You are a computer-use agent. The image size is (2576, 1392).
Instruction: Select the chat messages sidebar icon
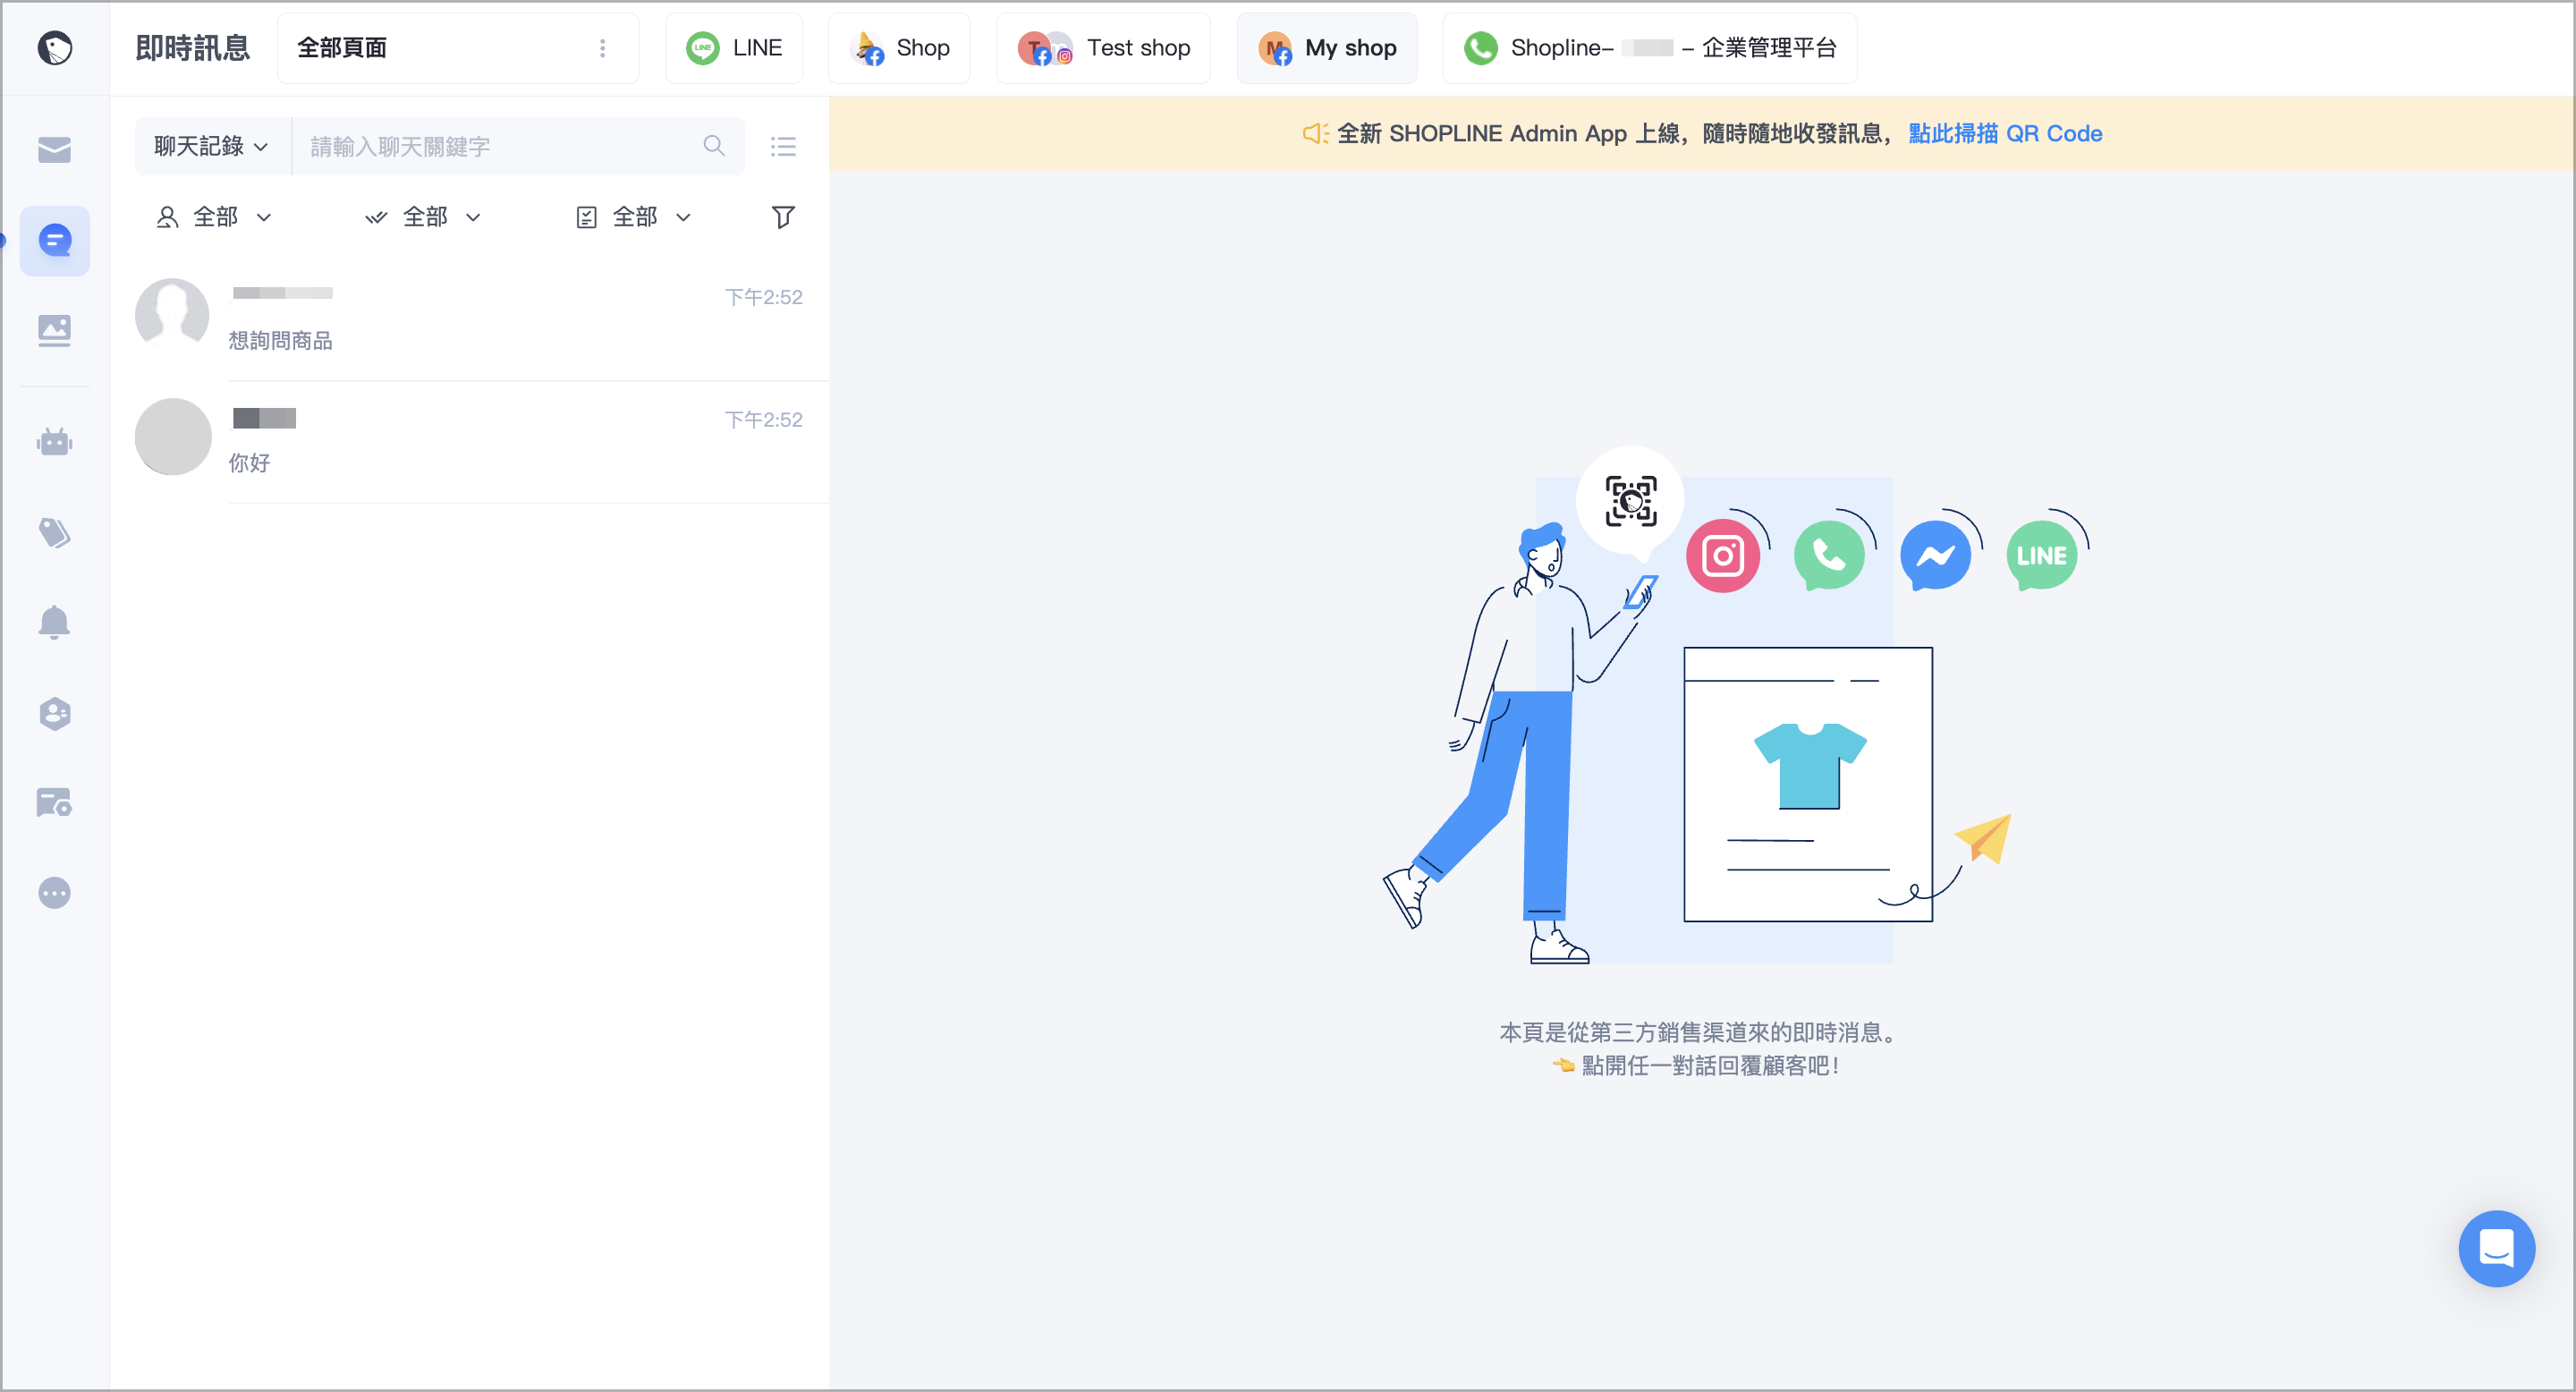pos(55,240)
